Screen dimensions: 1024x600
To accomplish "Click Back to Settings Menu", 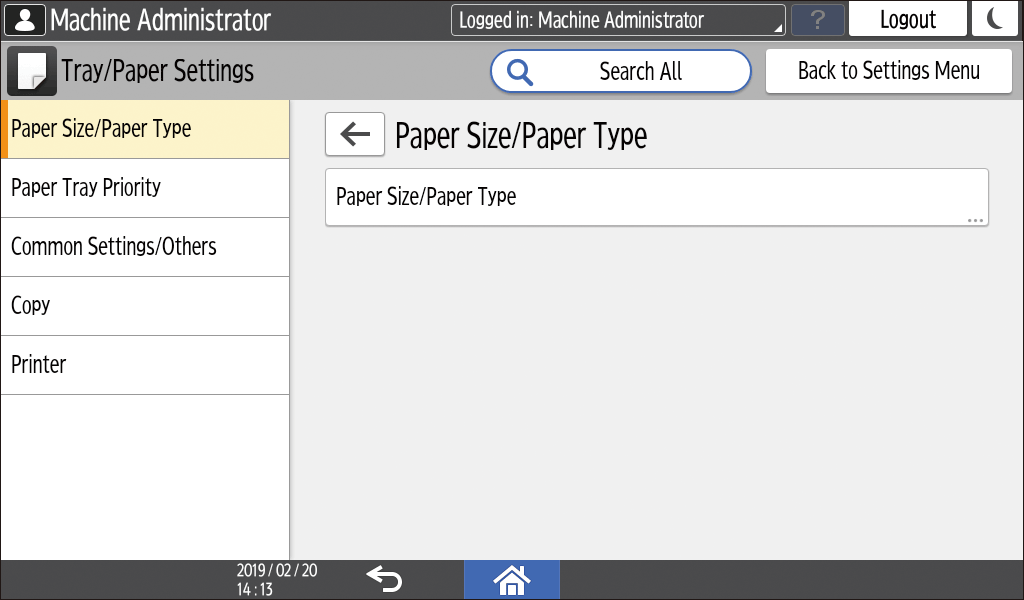I will (x=888, y=71).
